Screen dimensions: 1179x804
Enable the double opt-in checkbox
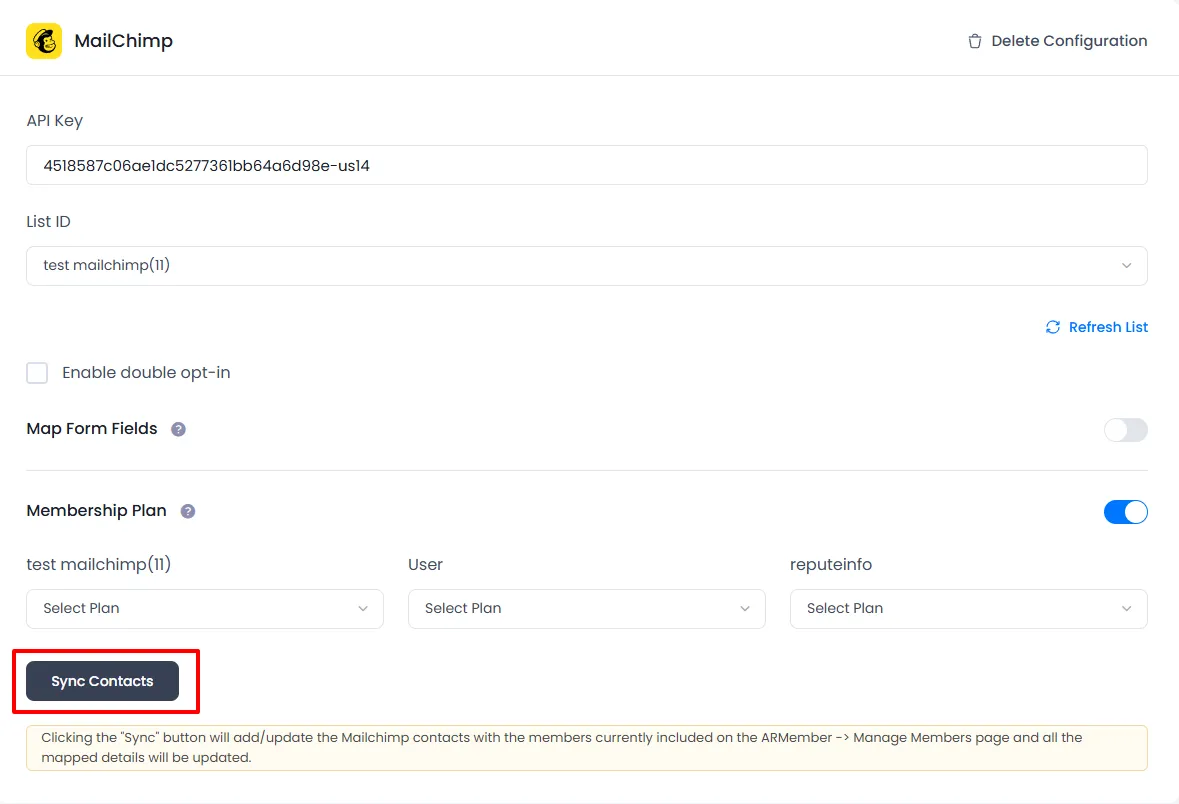tap(37, 373)
